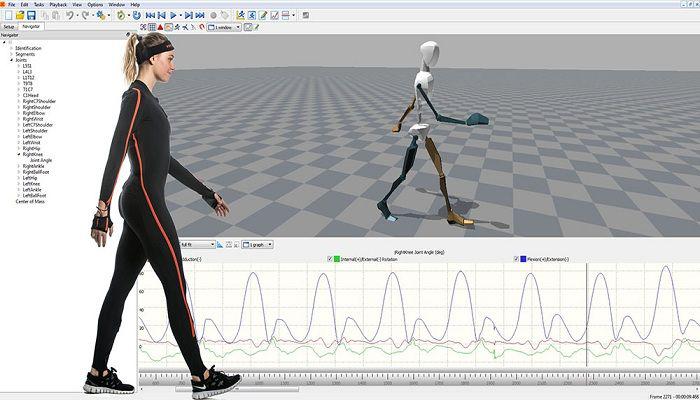This screenshot has width=700, height=400.
Task: Click the gray record button
Action: coord(213,15)
